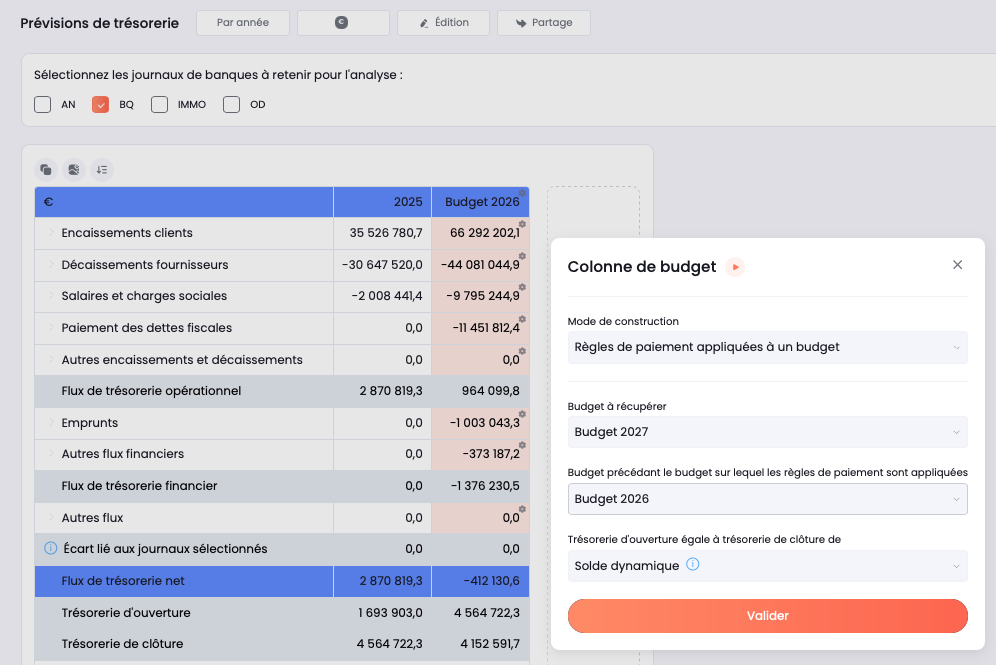Click the copy table icon above the table
The image size is (996, 665).
click(x=46, y=170)
